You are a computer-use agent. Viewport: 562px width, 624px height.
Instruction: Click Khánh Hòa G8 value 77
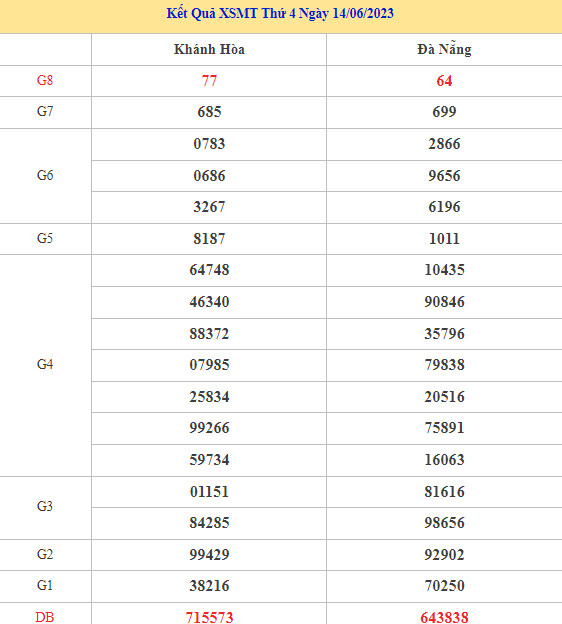209,81
